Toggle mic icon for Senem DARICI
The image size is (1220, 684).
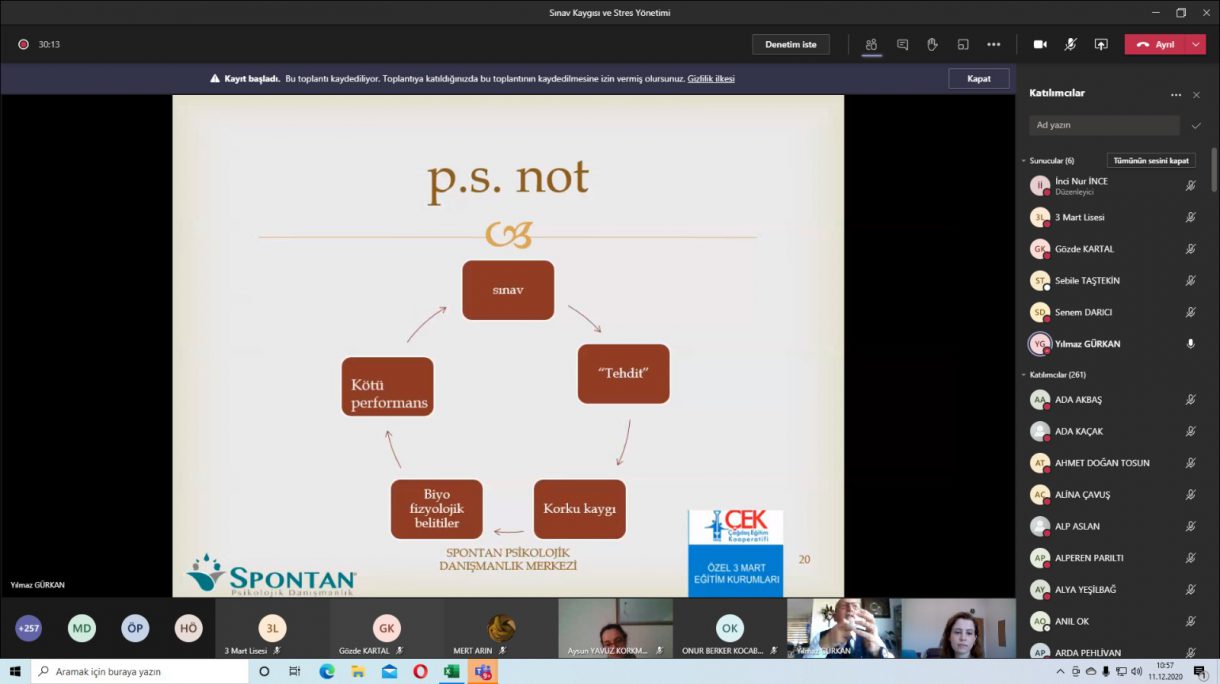pos(1191,312)
